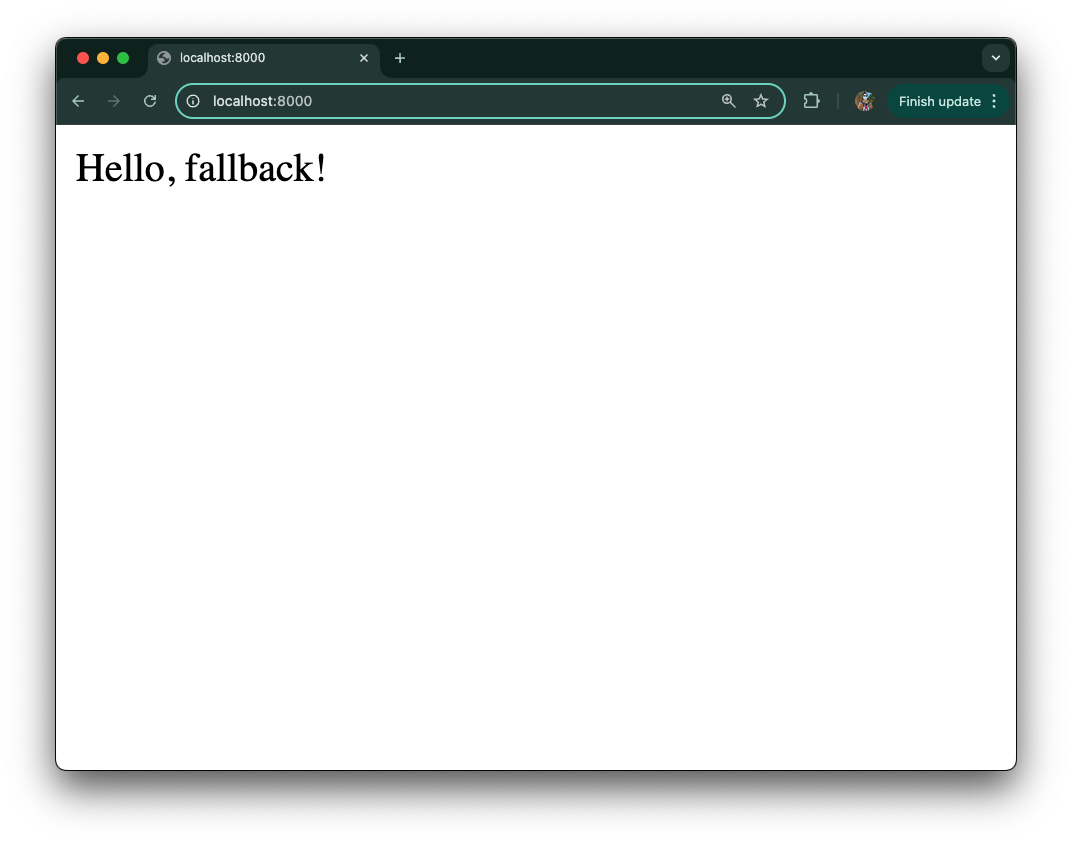Open site information via the info icon

(x=193, y=101)
